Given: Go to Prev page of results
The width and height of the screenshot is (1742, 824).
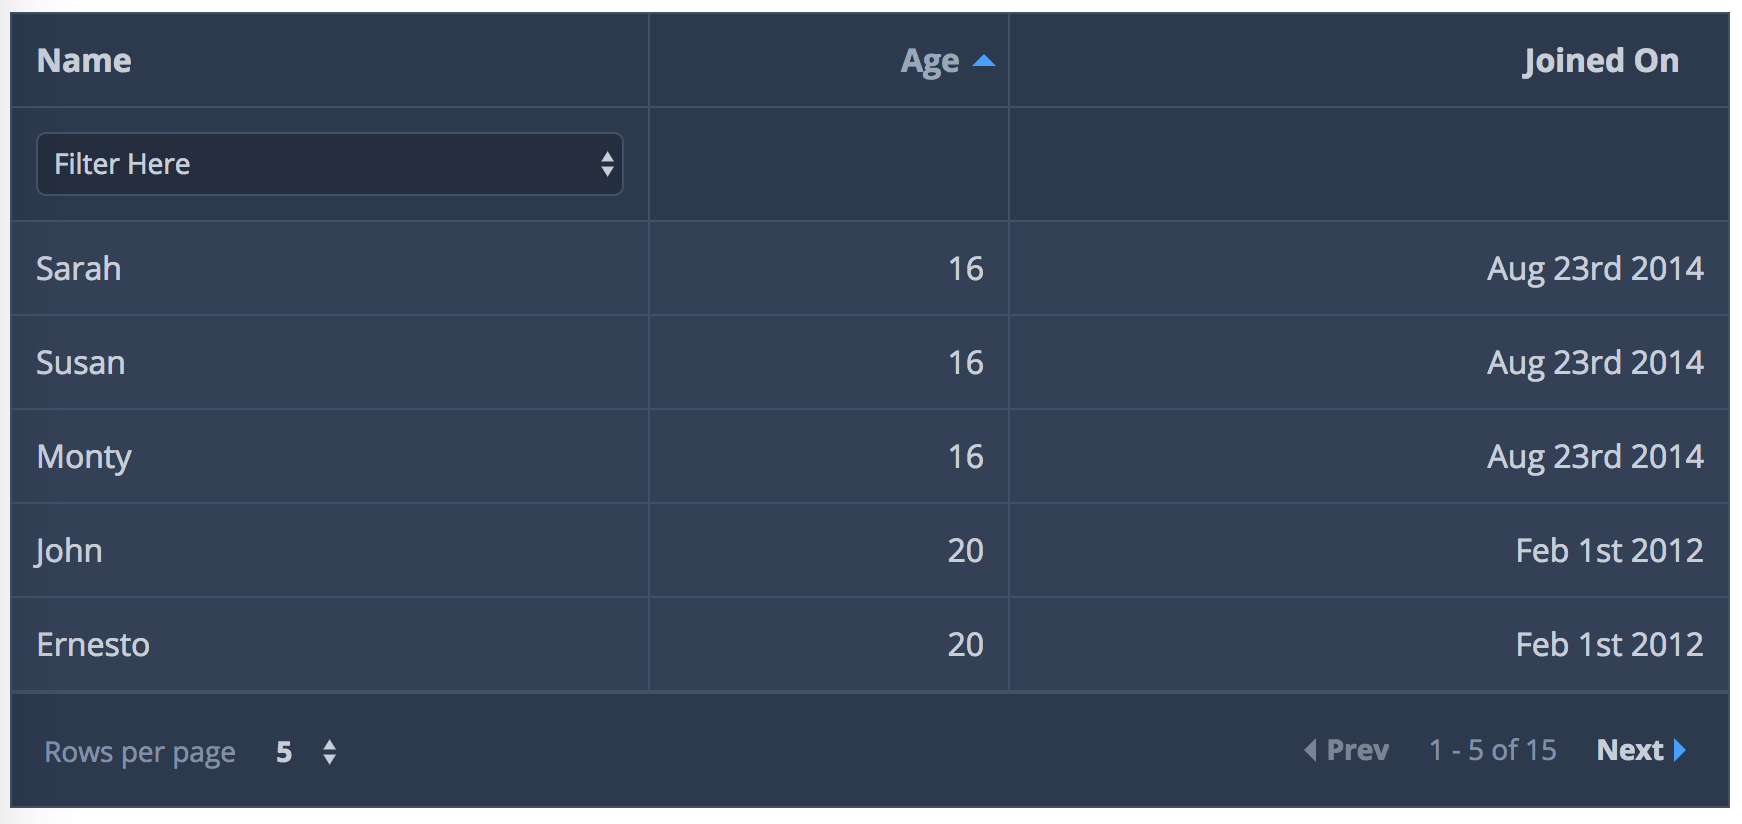Looking at the screenshot, I should pyautogui.click(x=1357, y=750).
